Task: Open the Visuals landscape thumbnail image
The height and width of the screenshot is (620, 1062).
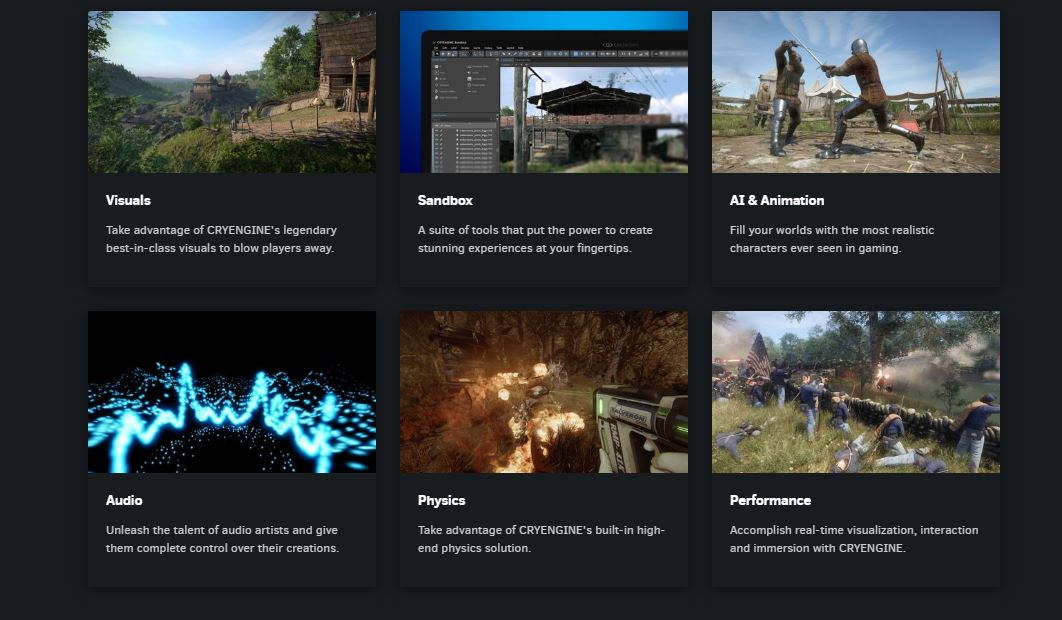Action: coord(232,91)
